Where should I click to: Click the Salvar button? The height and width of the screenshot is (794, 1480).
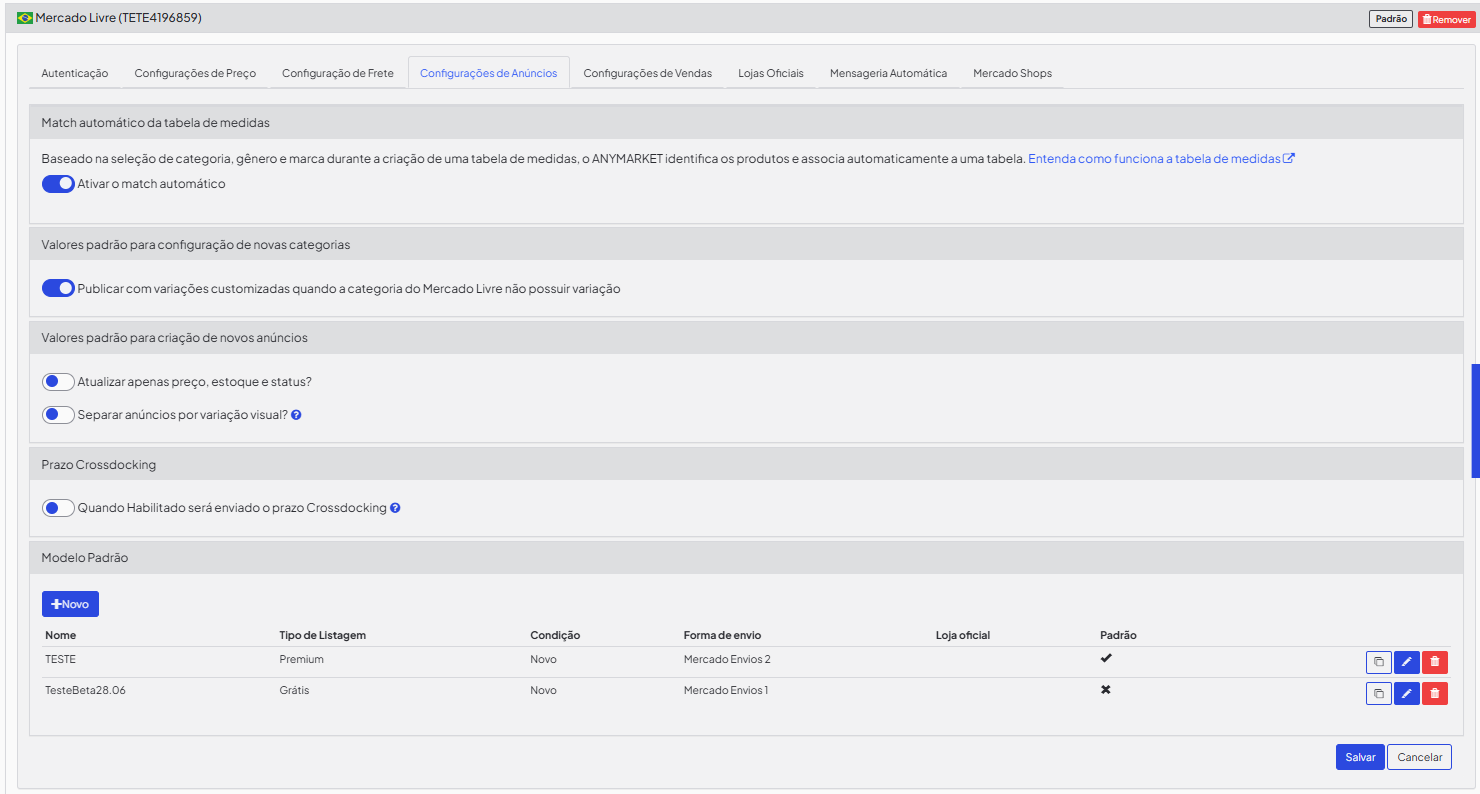point(1360,757)
